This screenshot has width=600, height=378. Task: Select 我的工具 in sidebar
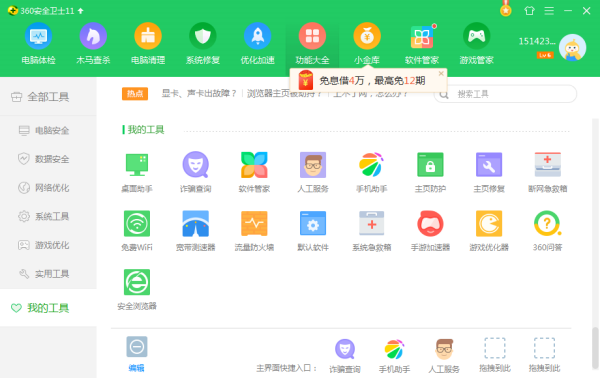click(x=48, y=308)
